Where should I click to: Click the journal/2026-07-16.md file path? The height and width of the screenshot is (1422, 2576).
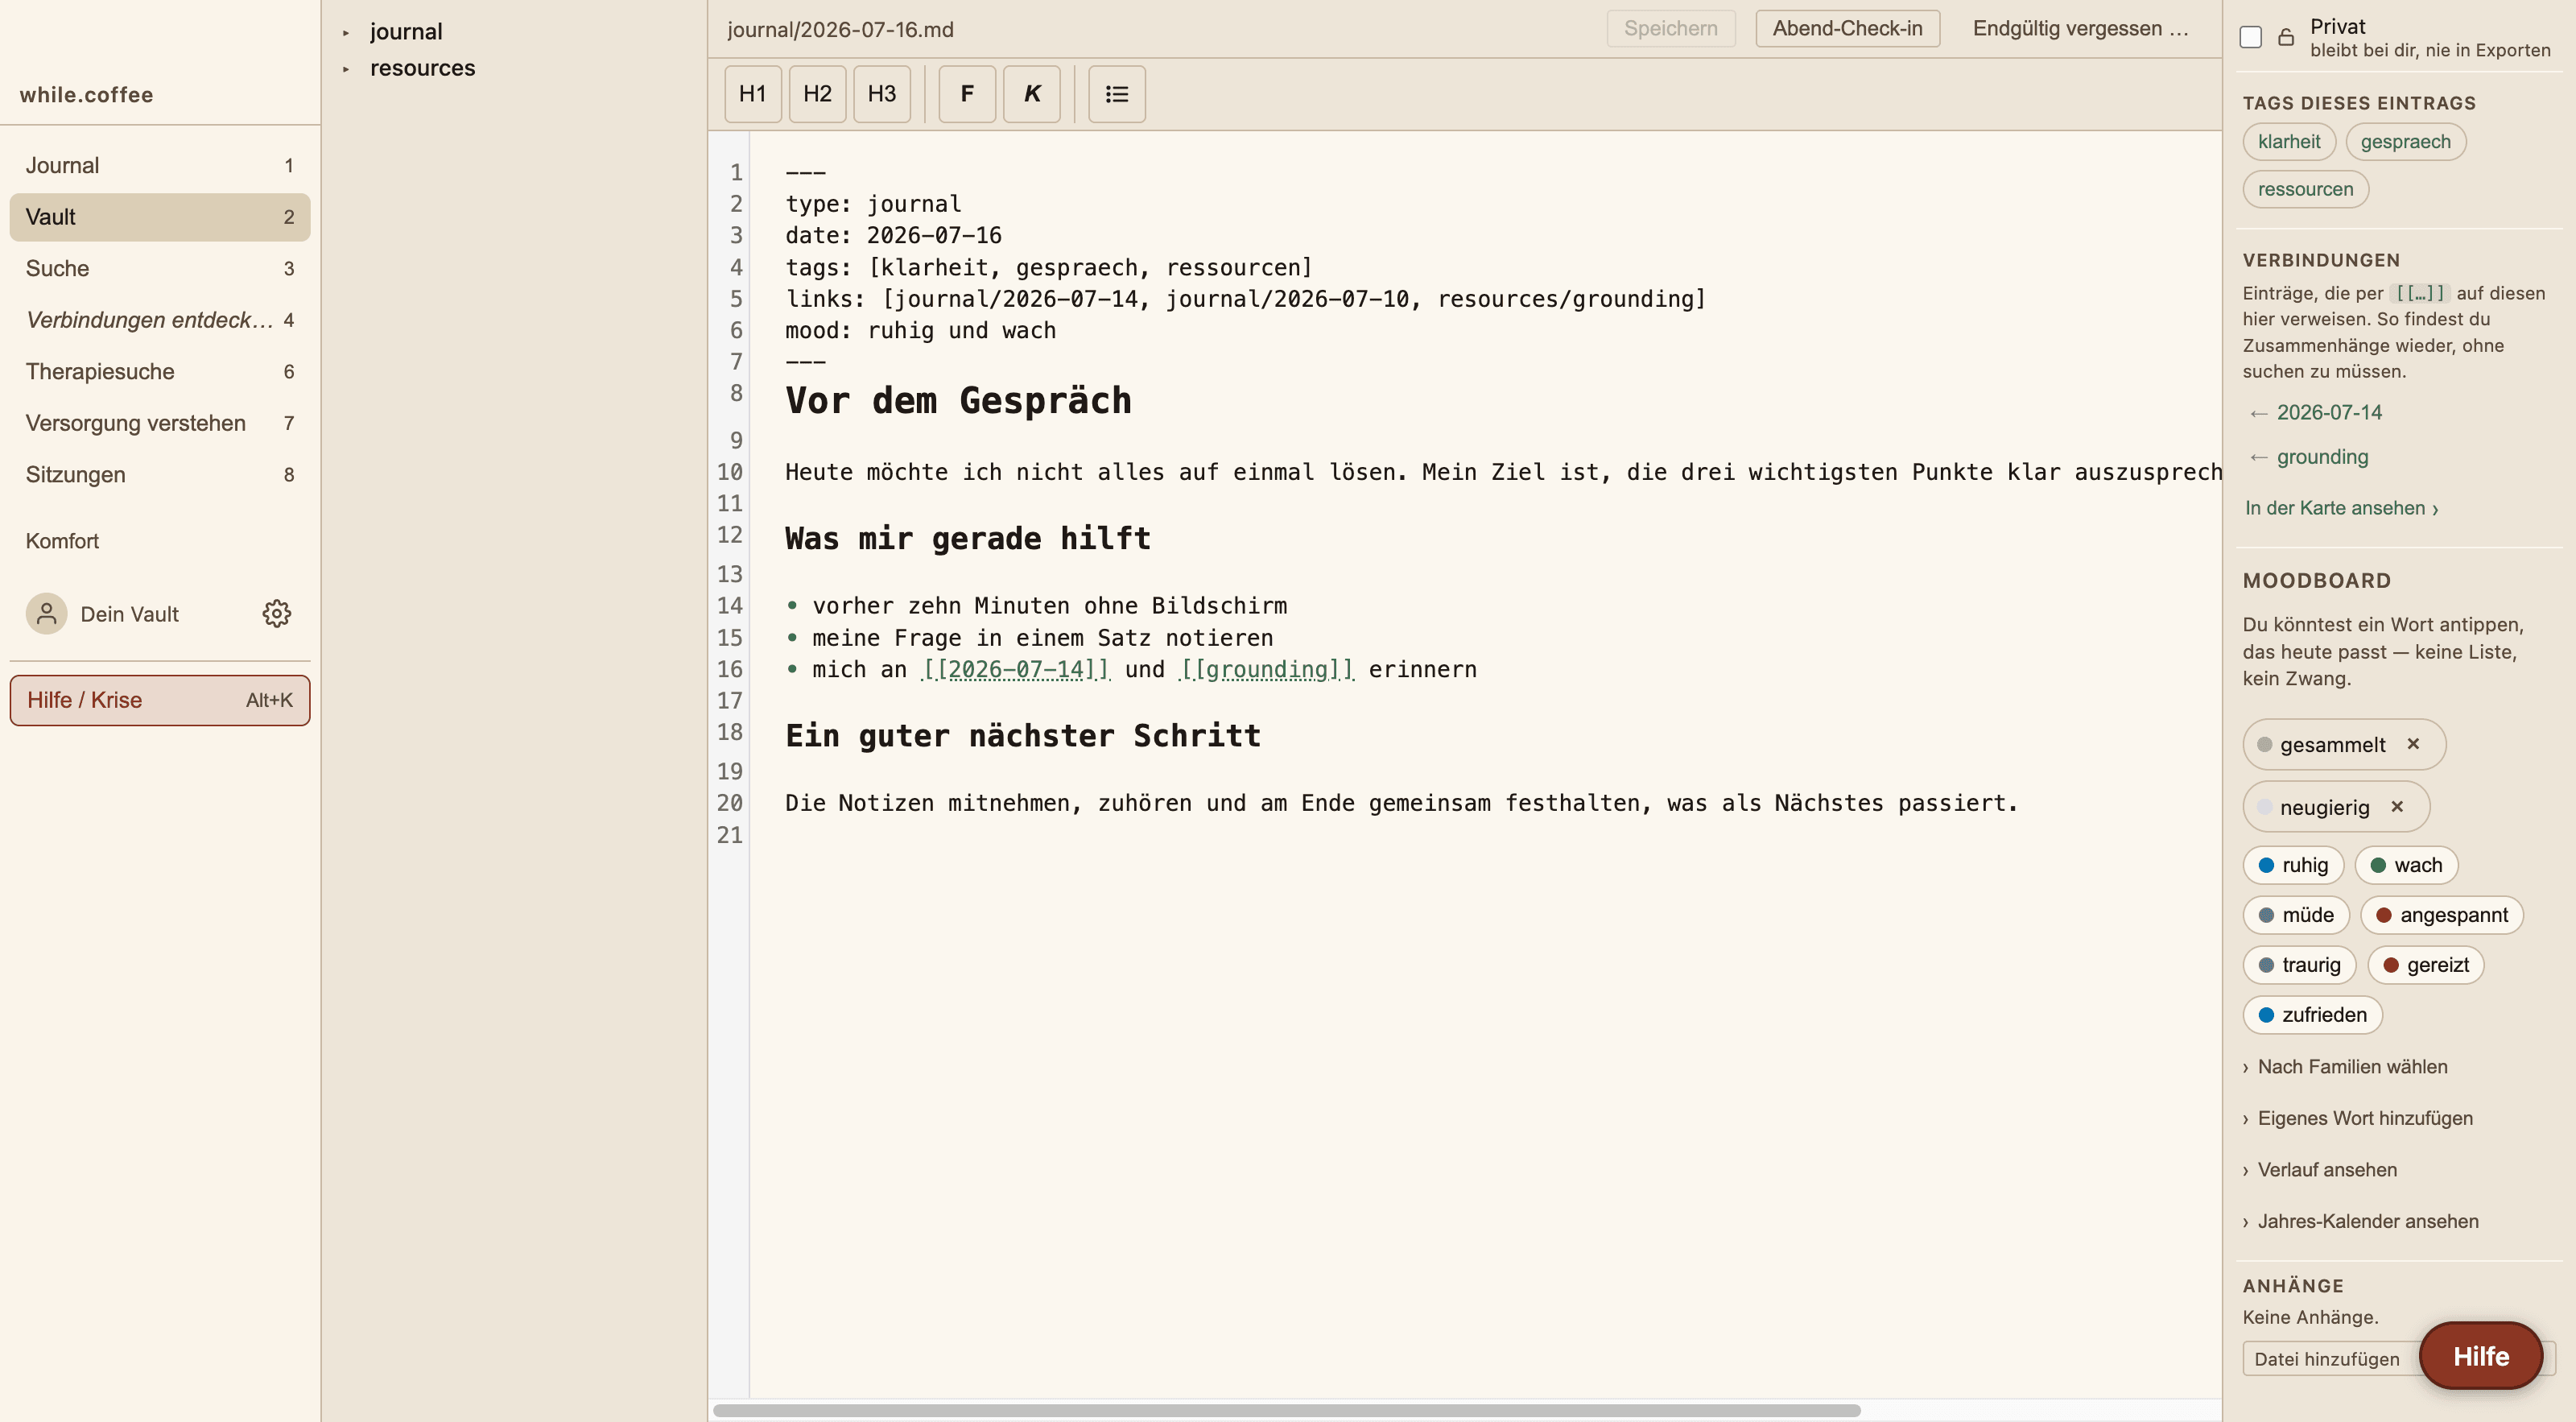point(840,29)
